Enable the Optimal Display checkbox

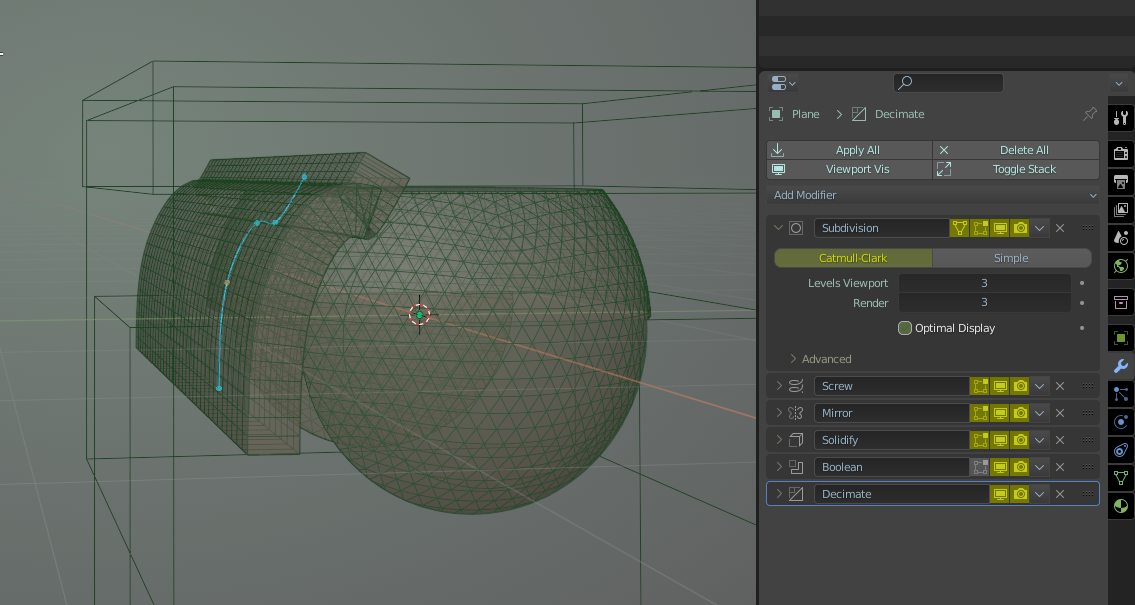pos(905,328)
